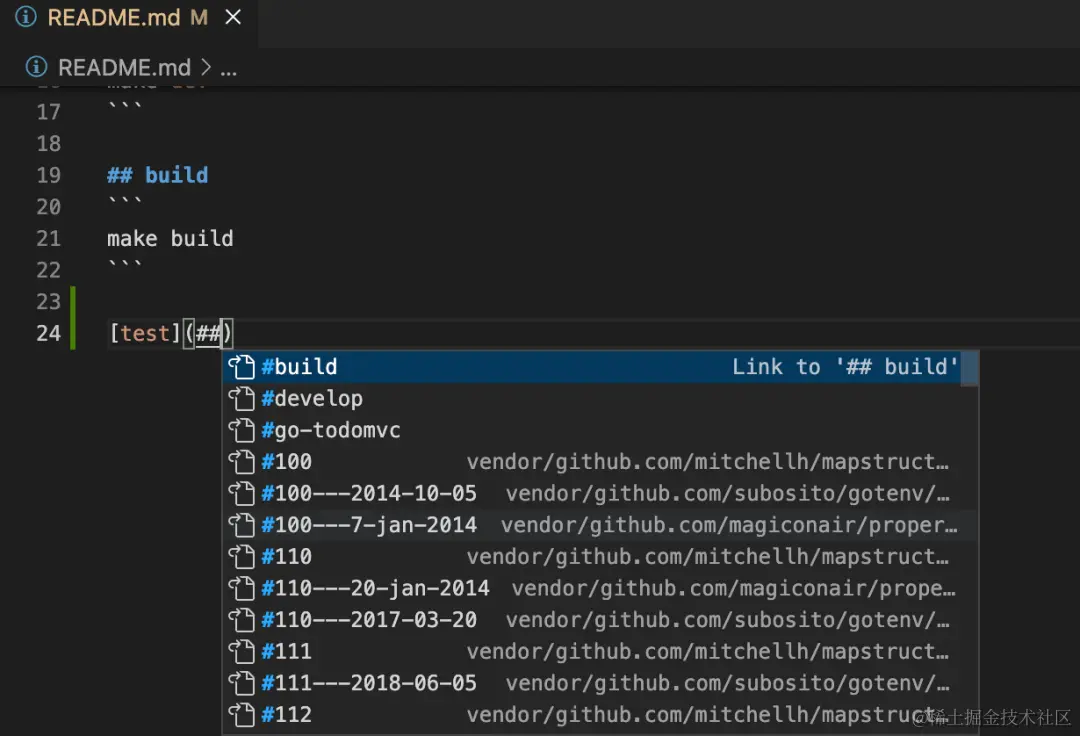This screenshot has width=1080, height=736.
Task: Select the #111 mapstructure suggestion
Action: click(592, 652)
